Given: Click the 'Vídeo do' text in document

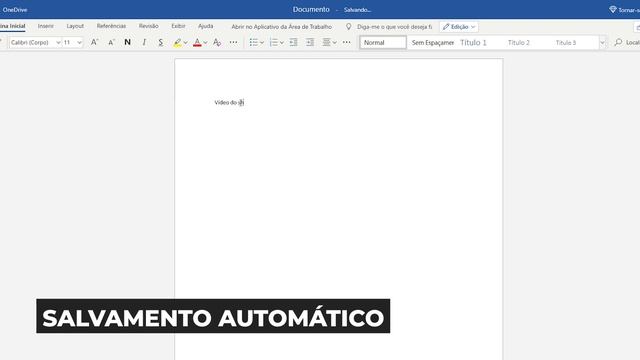Looking at the screenshot, I should (x=225, y=102).
